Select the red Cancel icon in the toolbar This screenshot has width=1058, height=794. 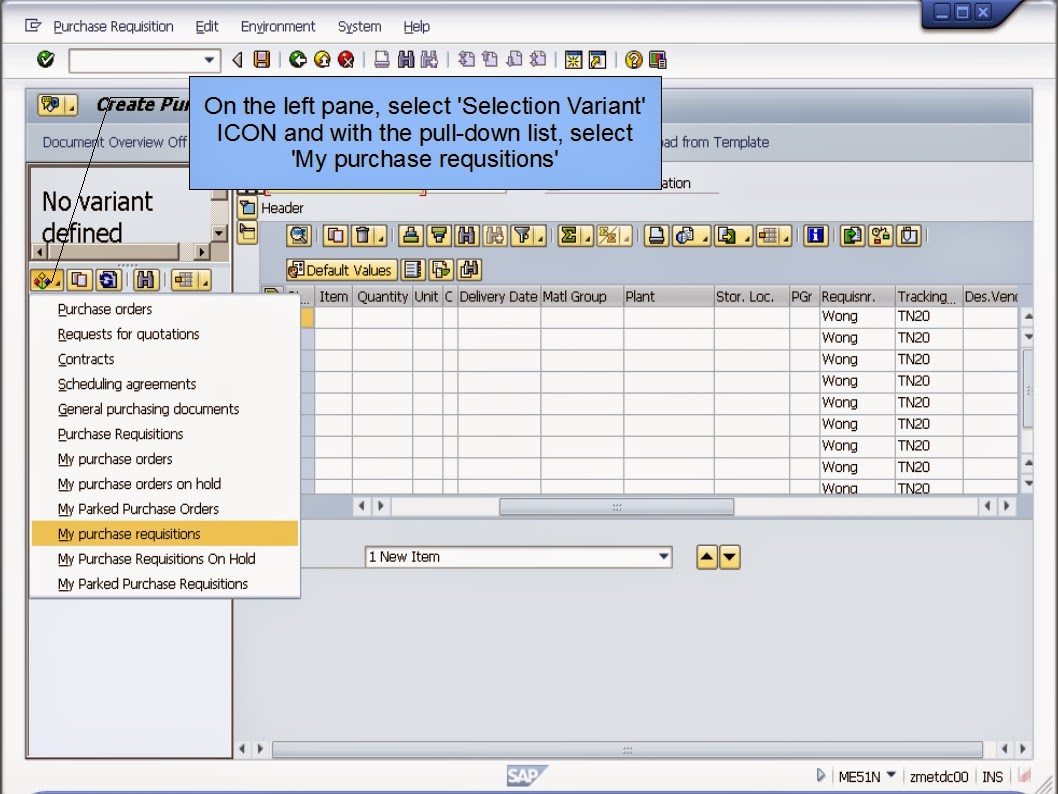click(x=348, y=59)
